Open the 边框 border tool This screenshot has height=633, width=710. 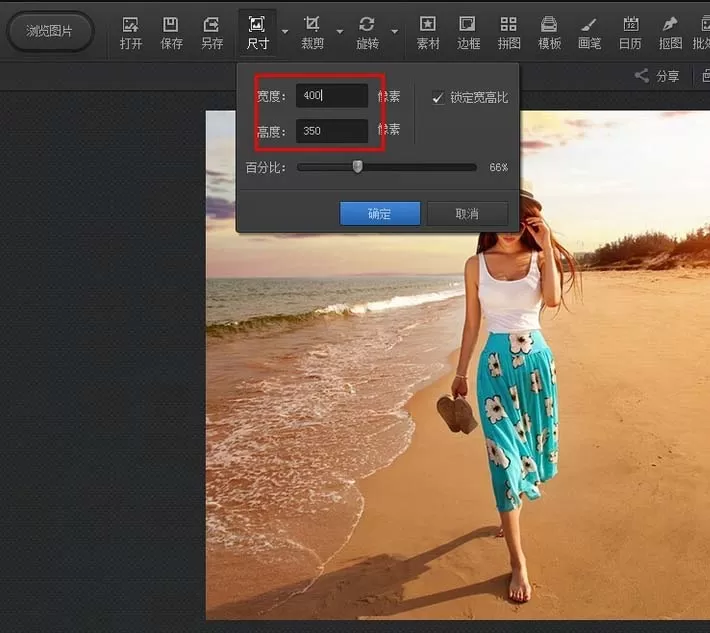click(468, 33)
